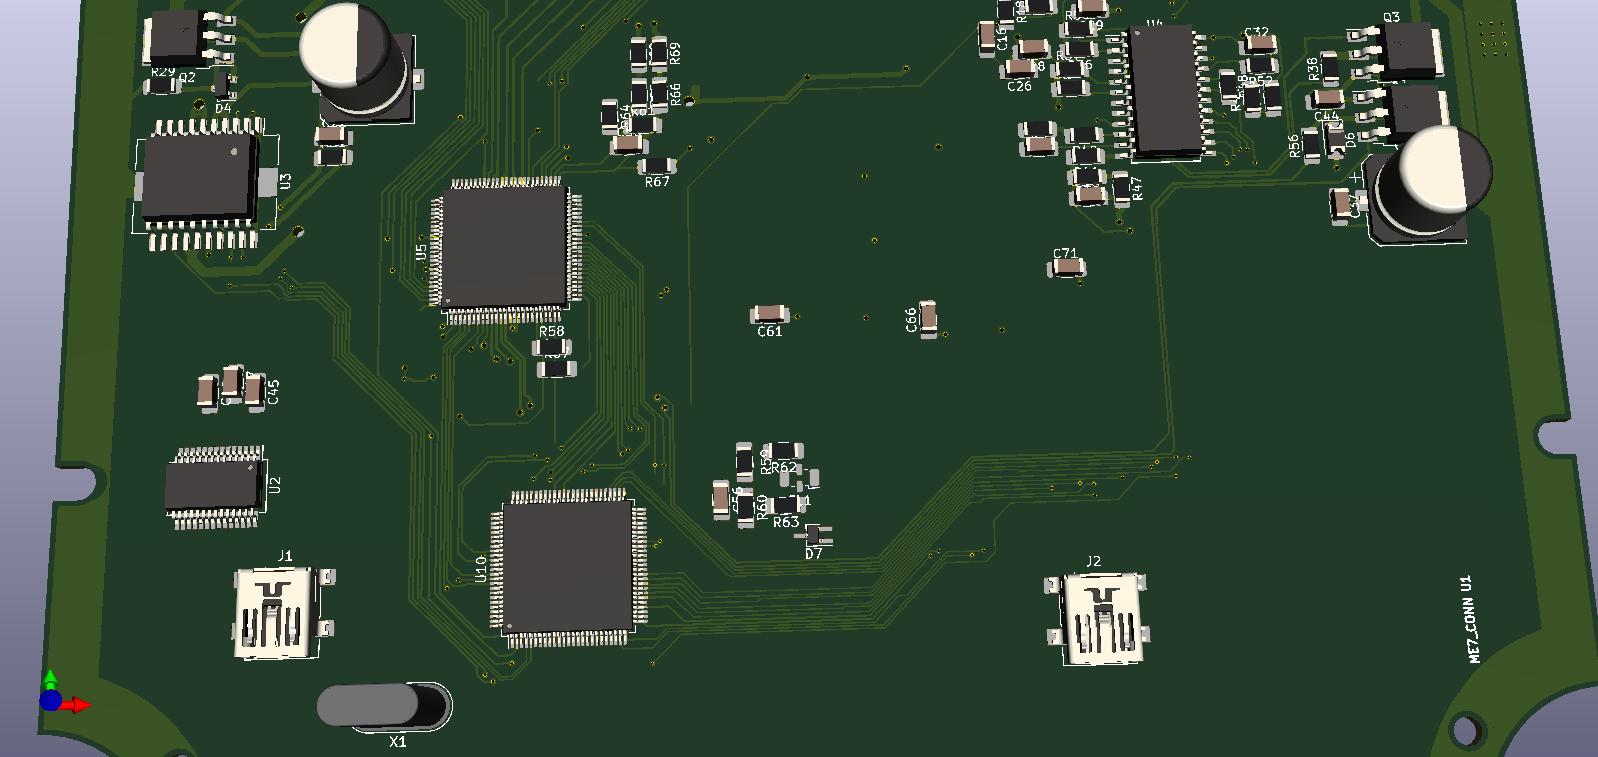
Task: Click the X1 crystal oscillator
Action: pyautogui.click(x=384, y=706)
